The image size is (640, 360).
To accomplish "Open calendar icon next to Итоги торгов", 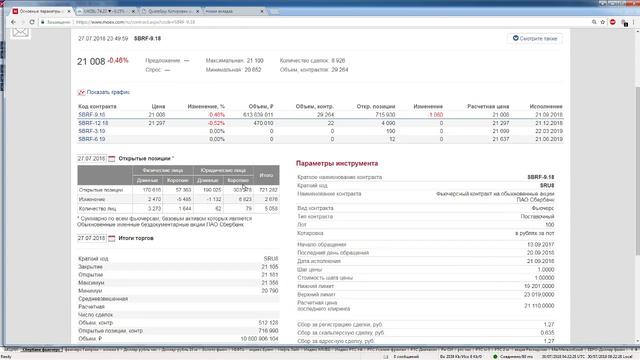I will pyautogui.click(x=111, y=238).
